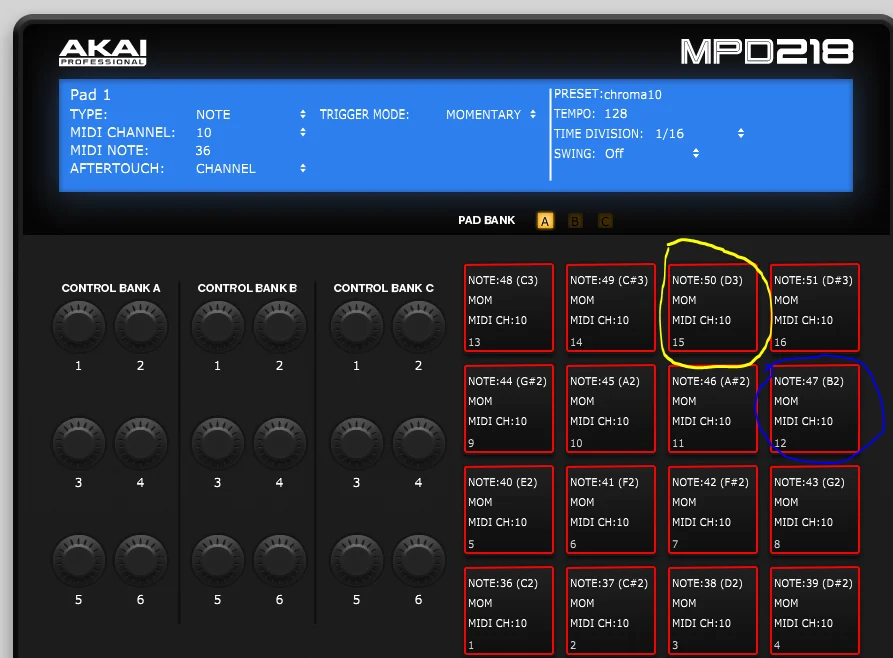Click the MIDI NOTE value 36

click(203, 151)
